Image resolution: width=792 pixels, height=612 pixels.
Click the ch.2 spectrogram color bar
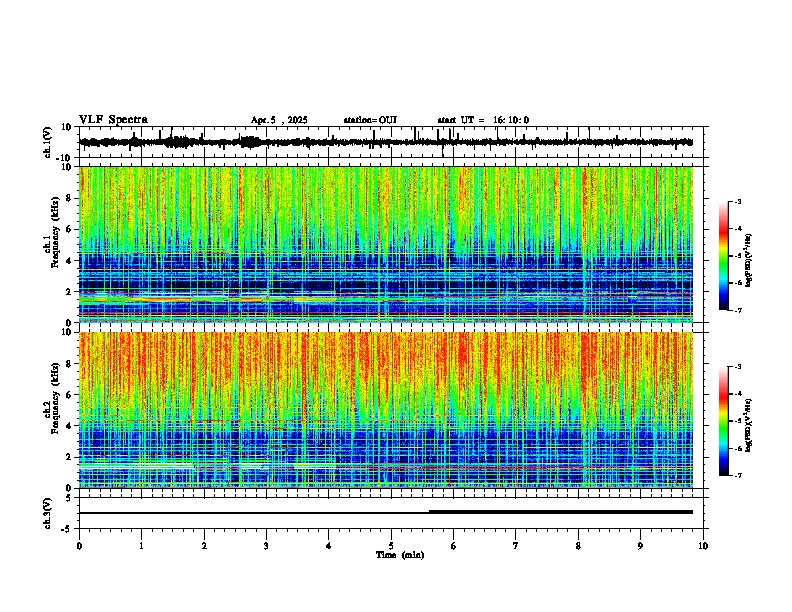click(724, 421)
